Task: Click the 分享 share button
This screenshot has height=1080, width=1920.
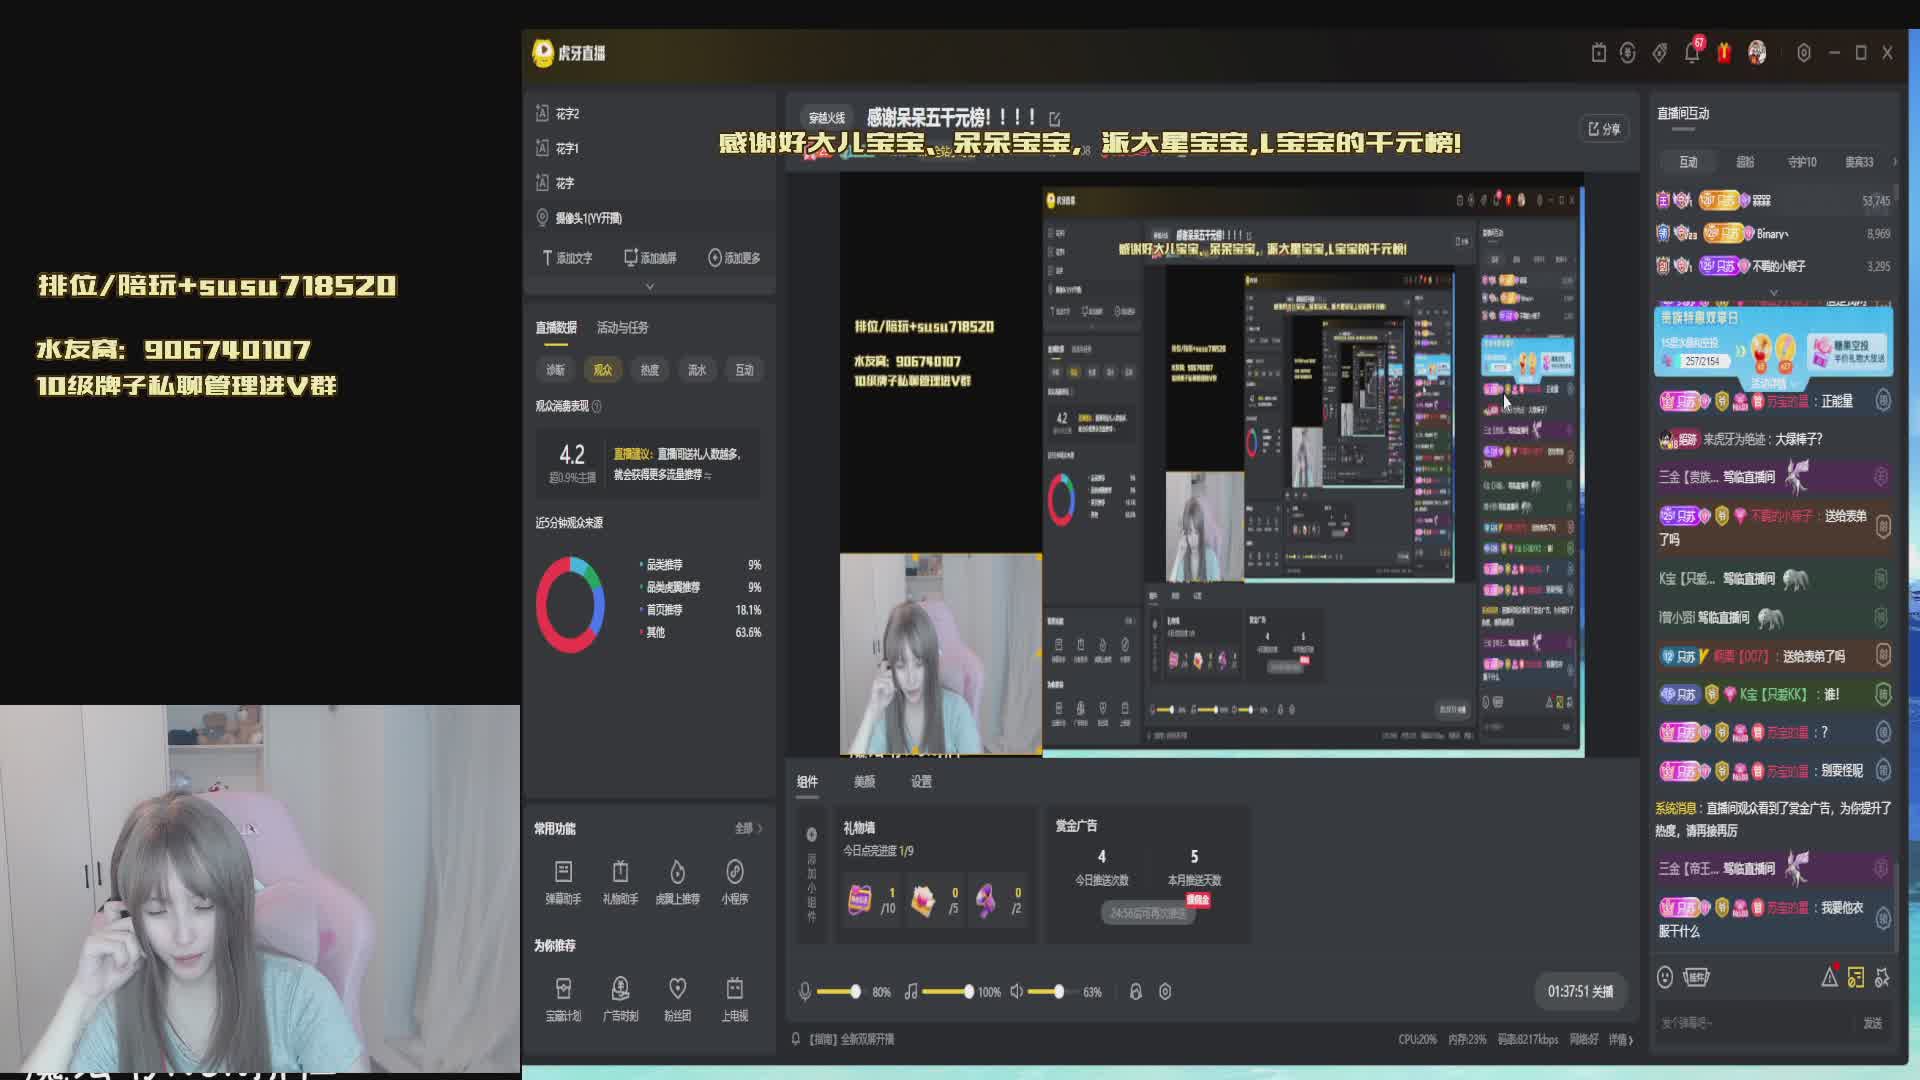Action: tap(1604, 129)
